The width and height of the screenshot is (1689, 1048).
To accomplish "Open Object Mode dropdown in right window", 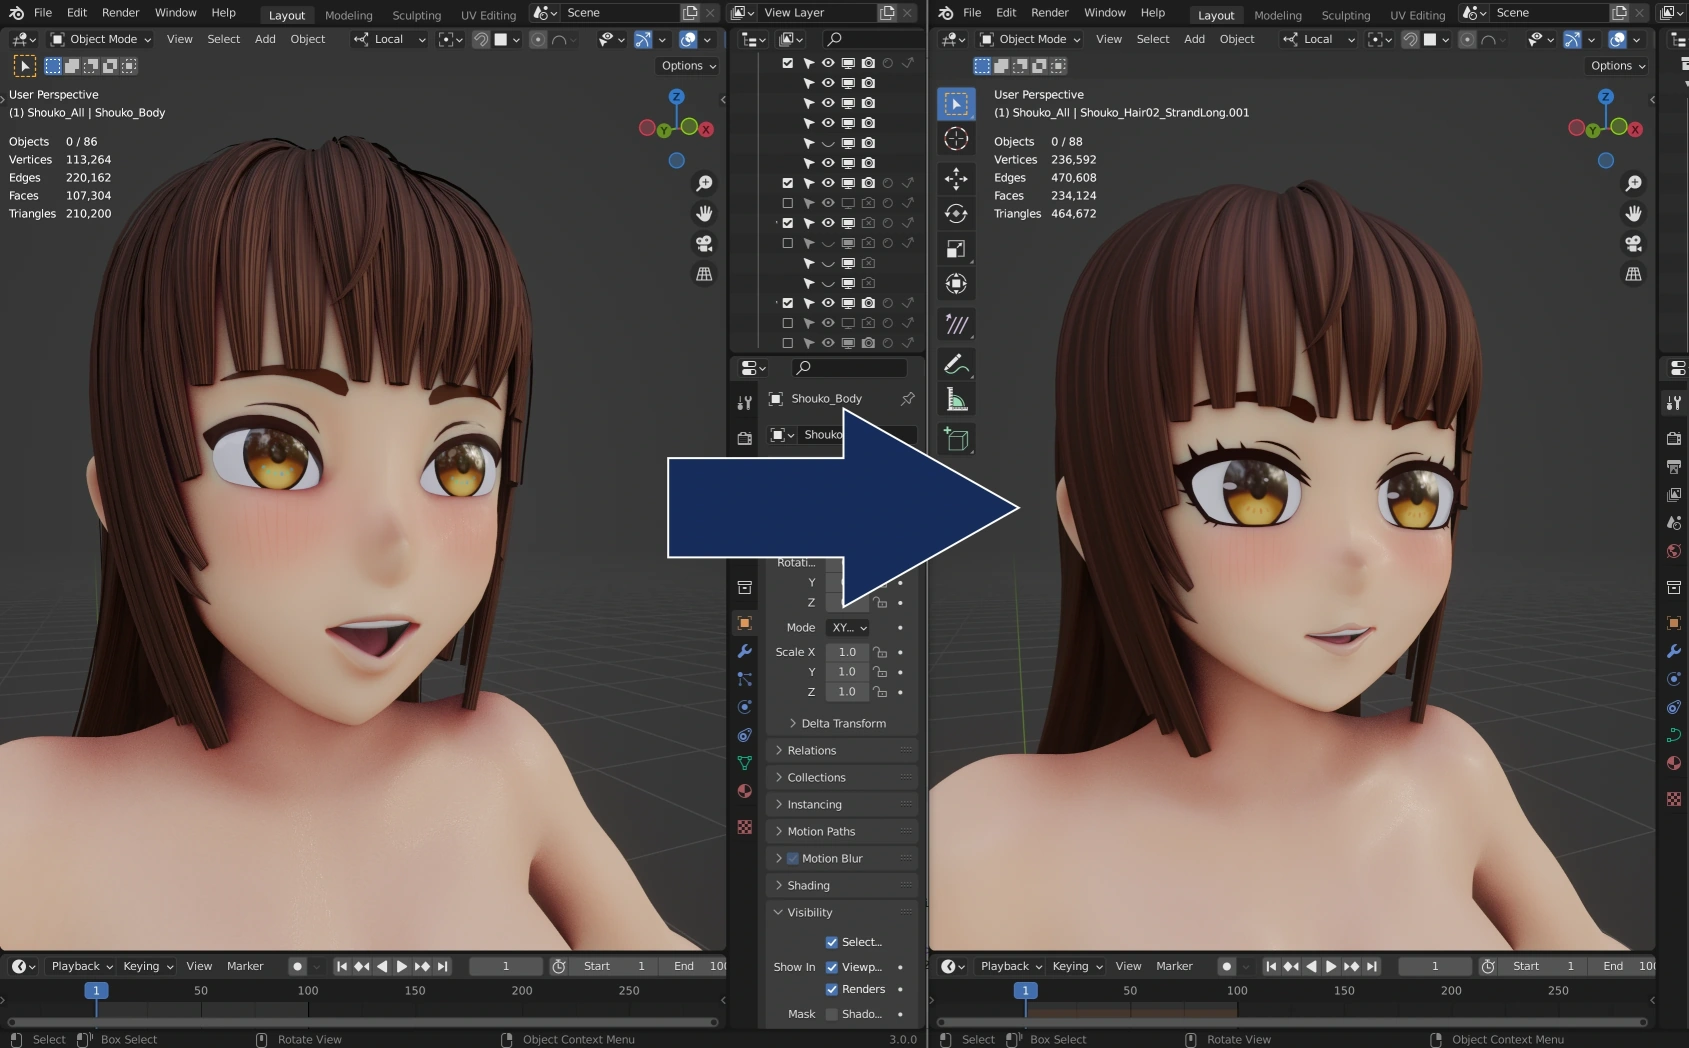I will 1030,39.
